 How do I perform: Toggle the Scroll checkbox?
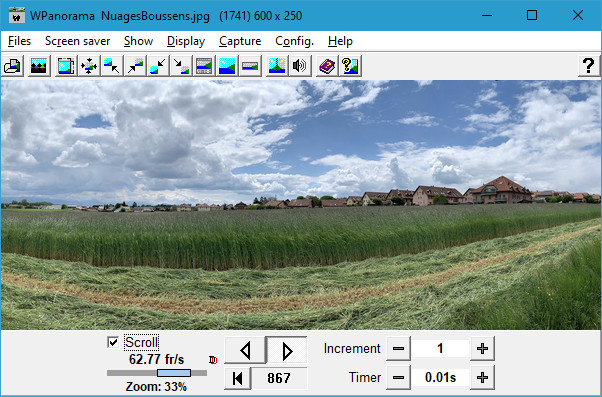click(113, 342)
